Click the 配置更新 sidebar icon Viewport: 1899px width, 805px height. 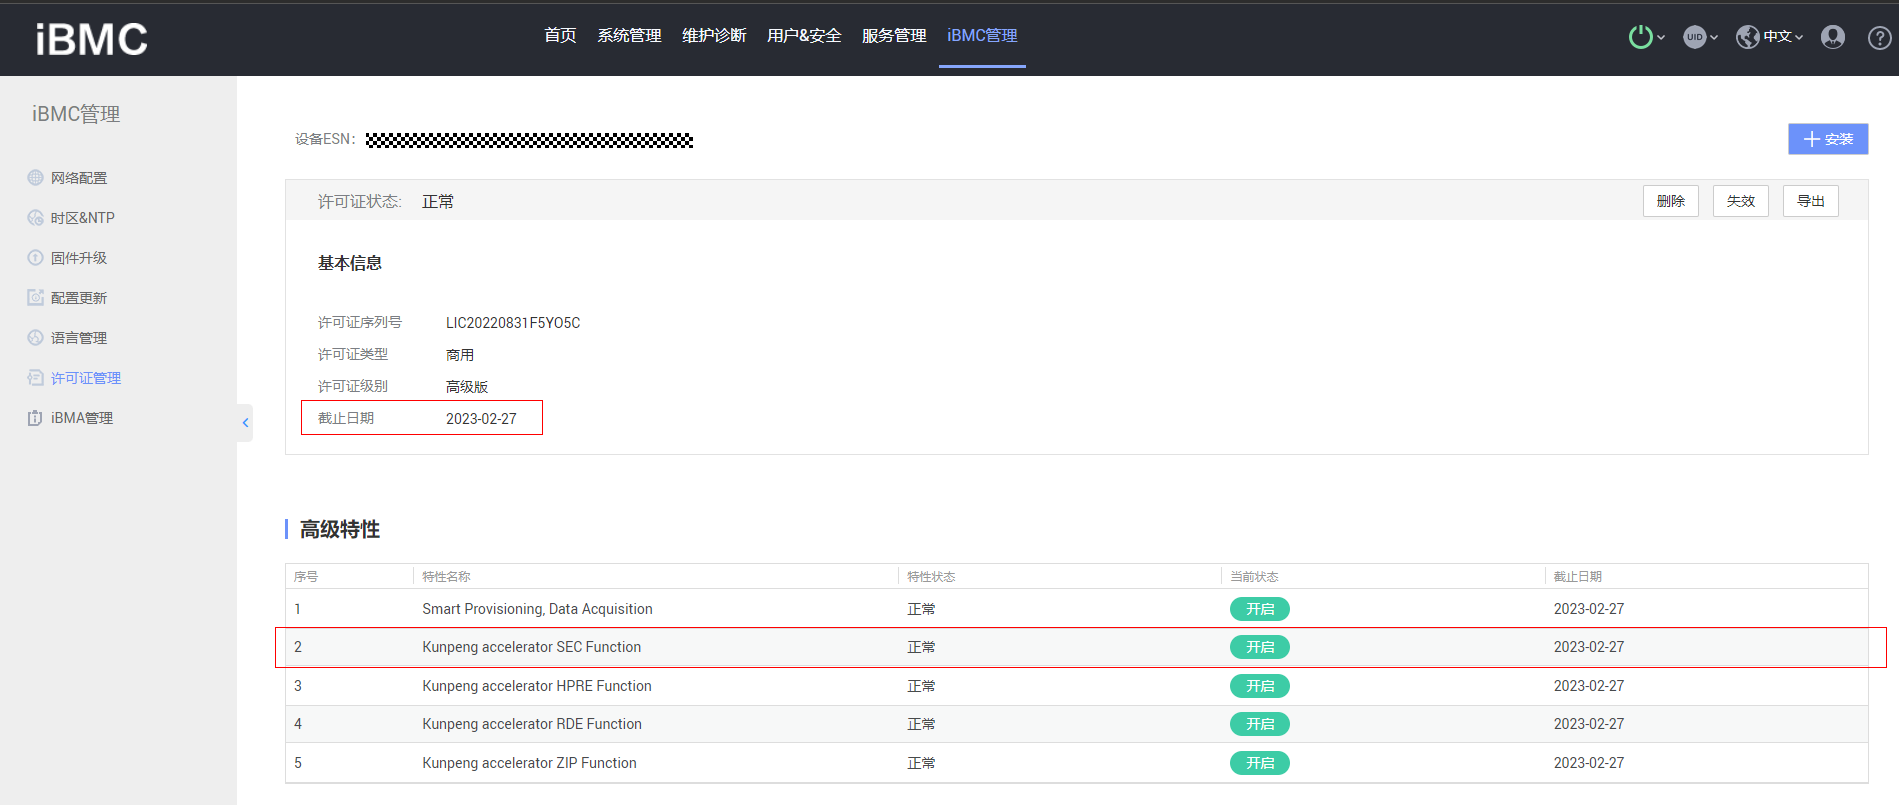point(35,297)
